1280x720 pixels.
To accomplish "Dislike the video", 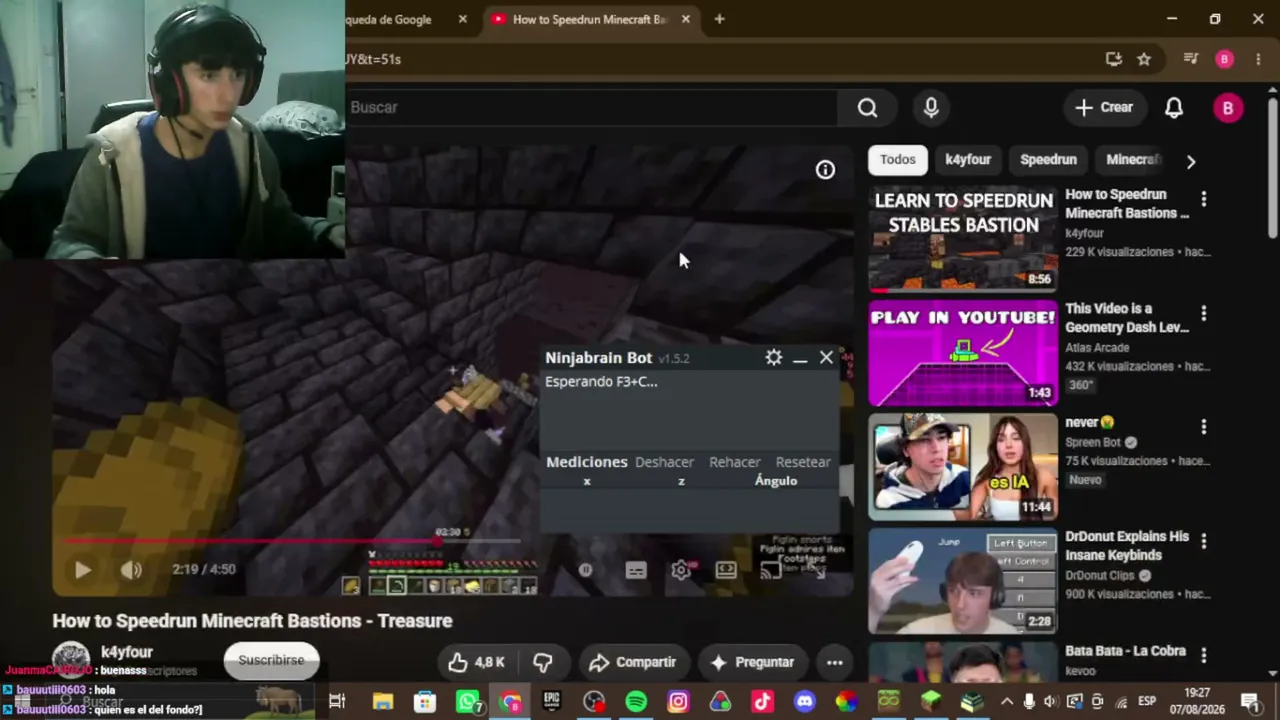I will tap(543, 662).
